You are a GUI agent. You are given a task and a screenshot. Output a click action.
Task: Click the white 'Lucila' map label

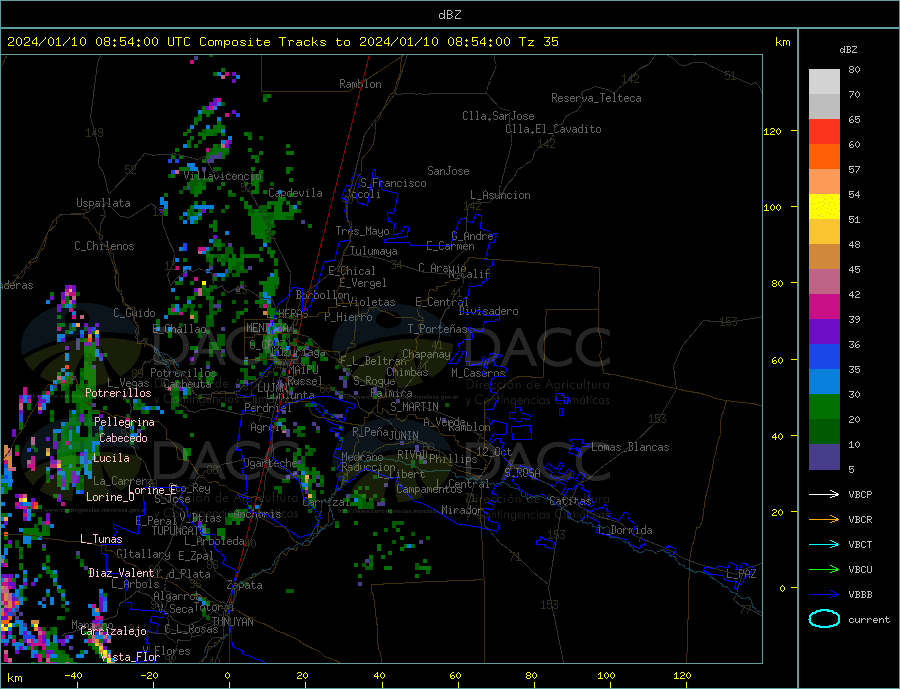(x=111, y=458)
